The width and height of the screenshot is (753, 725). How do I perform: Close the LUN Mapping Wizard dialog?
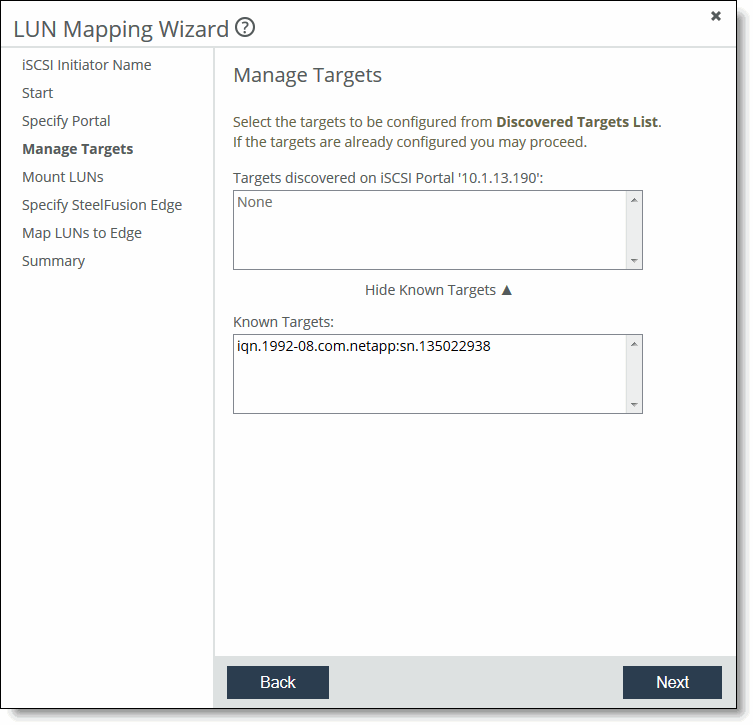tap(716, 16)
